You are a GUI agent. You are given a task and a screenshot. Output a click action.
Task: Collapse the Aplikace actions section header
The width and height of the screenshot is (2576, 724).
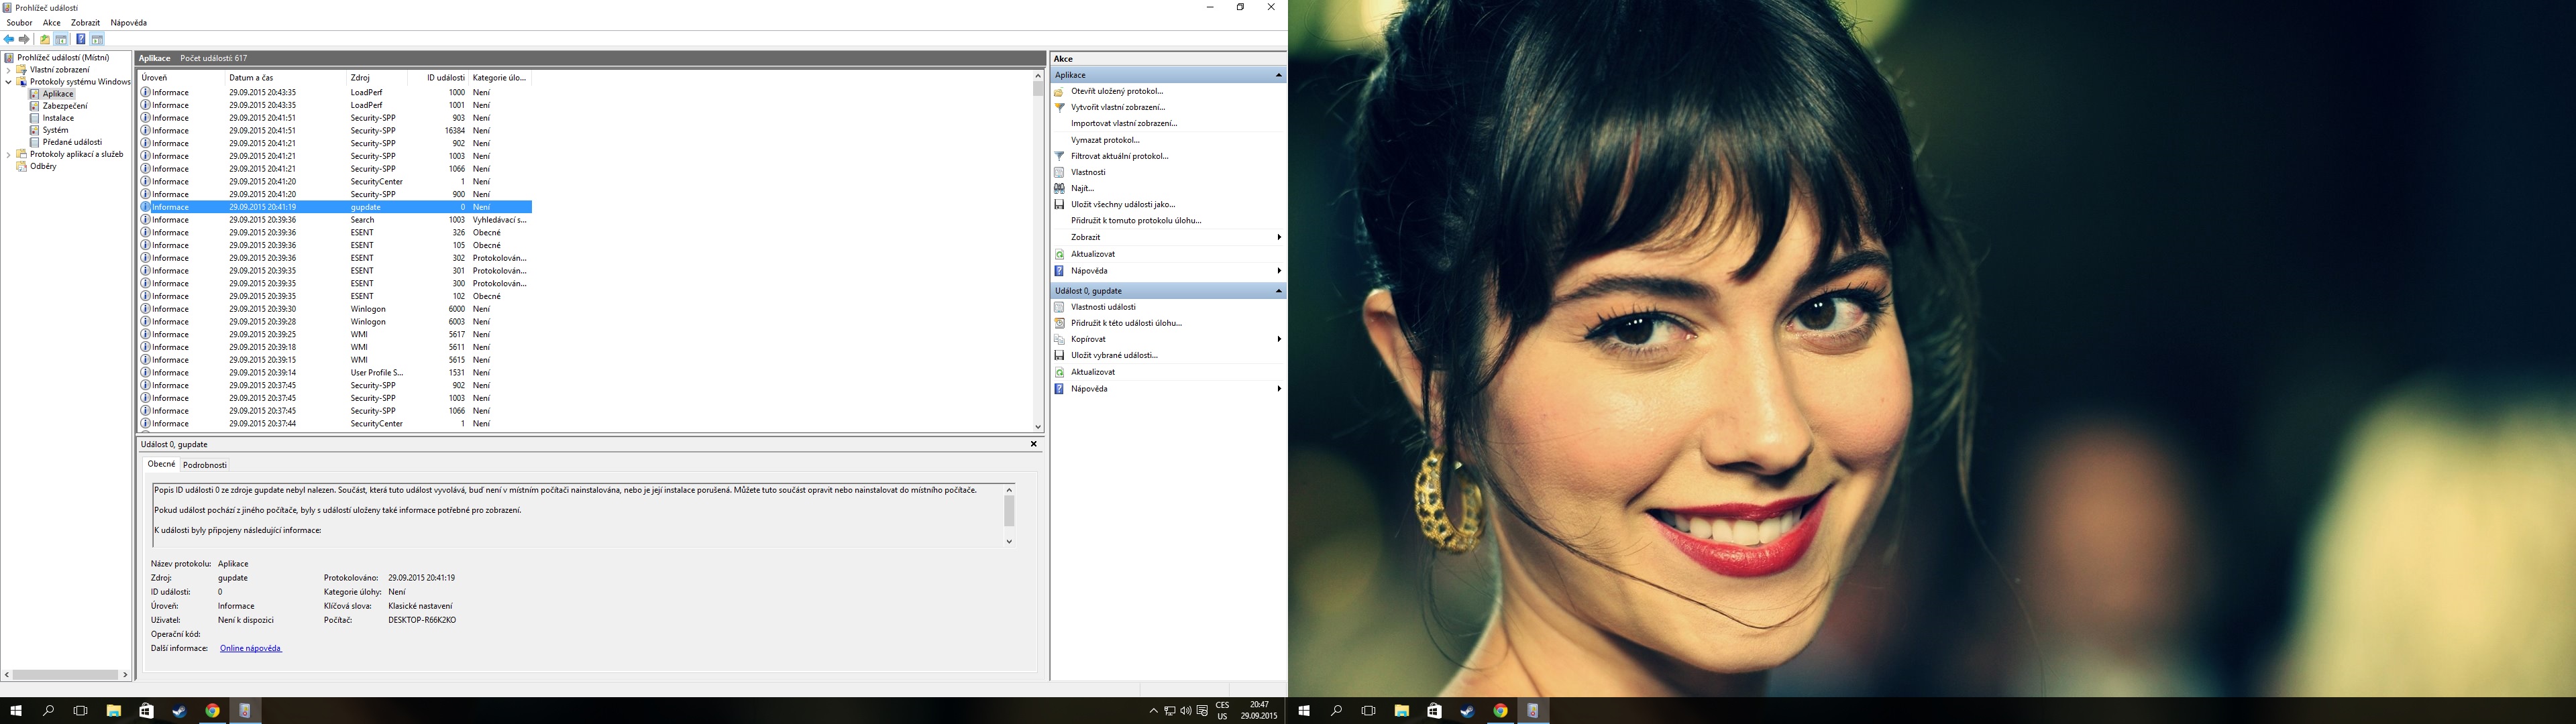1277,75
